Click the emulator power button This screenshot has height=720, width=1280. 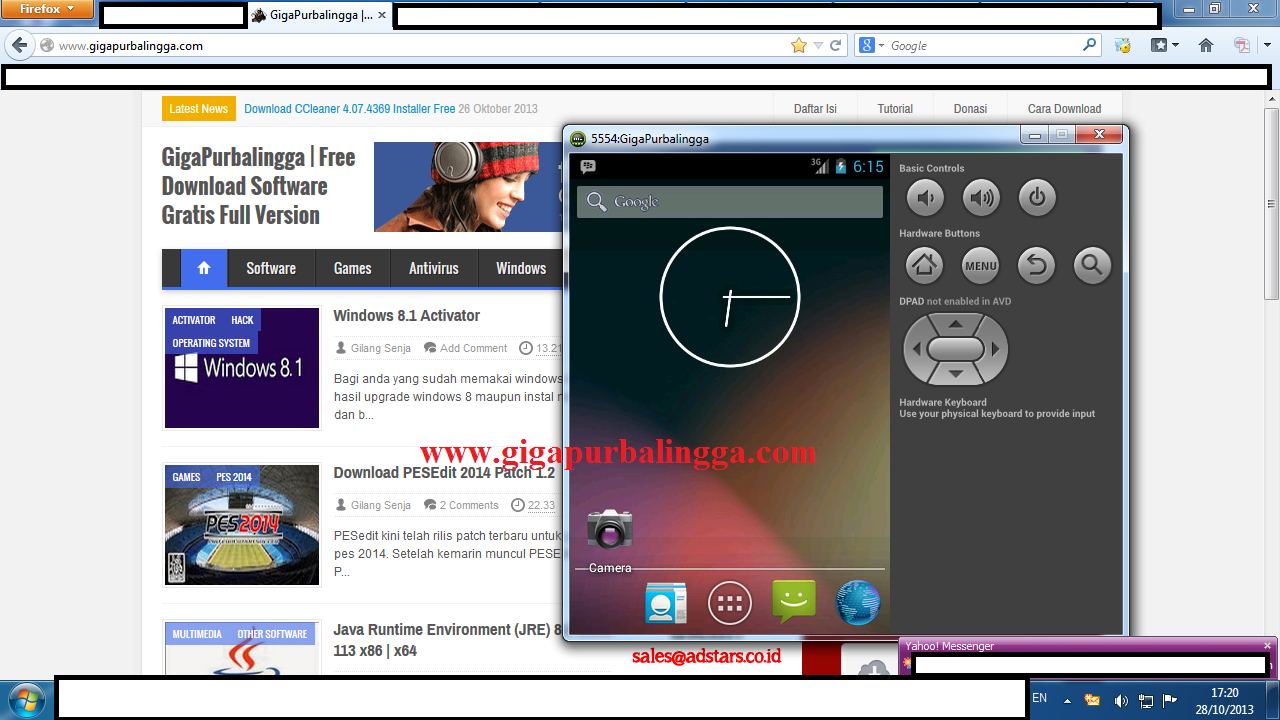[1037, 198]
